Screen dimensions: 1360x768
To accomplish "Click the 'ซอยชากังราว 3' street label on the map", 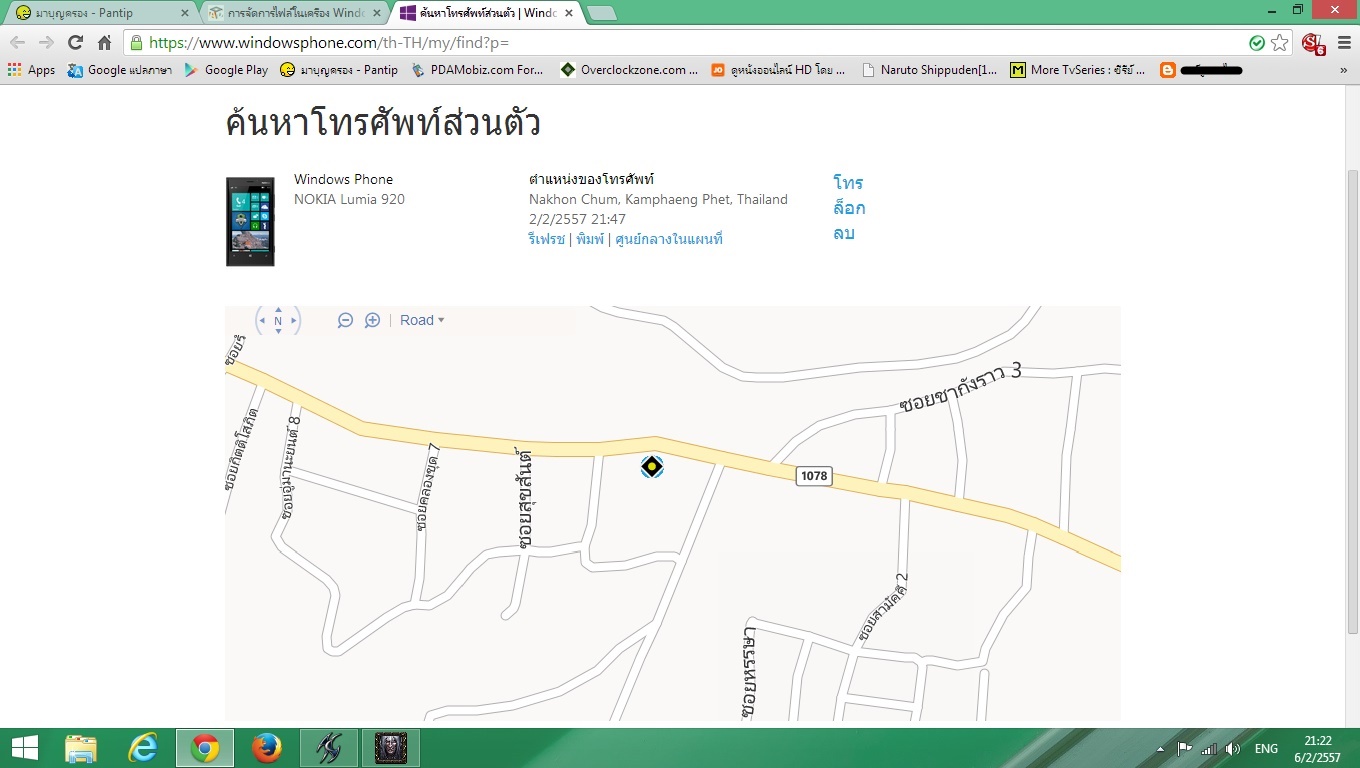I will pos(960,389).
